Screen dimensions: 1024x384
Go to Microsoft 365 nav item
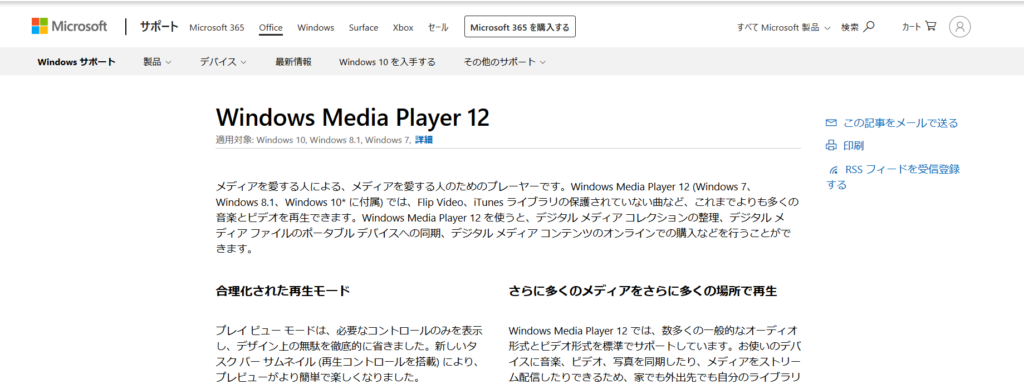(217, 27)
